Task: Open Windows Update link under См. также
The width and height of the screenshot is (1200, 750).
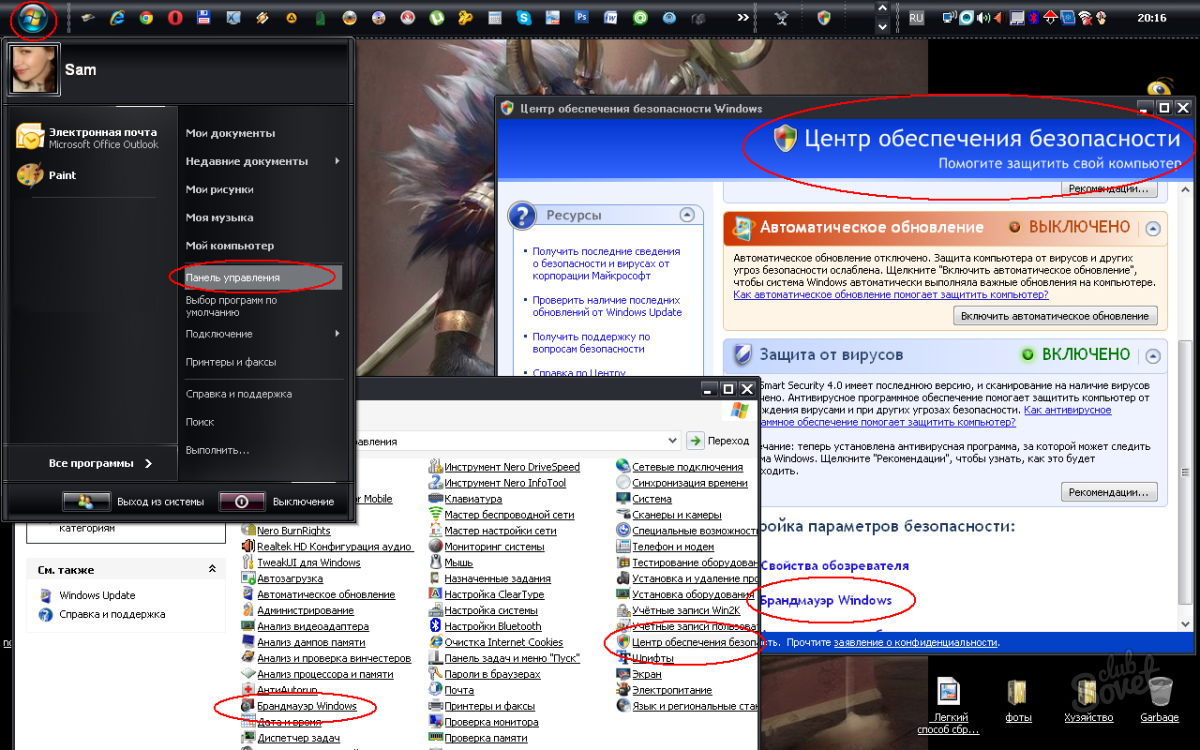Action: tap(97, 595)
